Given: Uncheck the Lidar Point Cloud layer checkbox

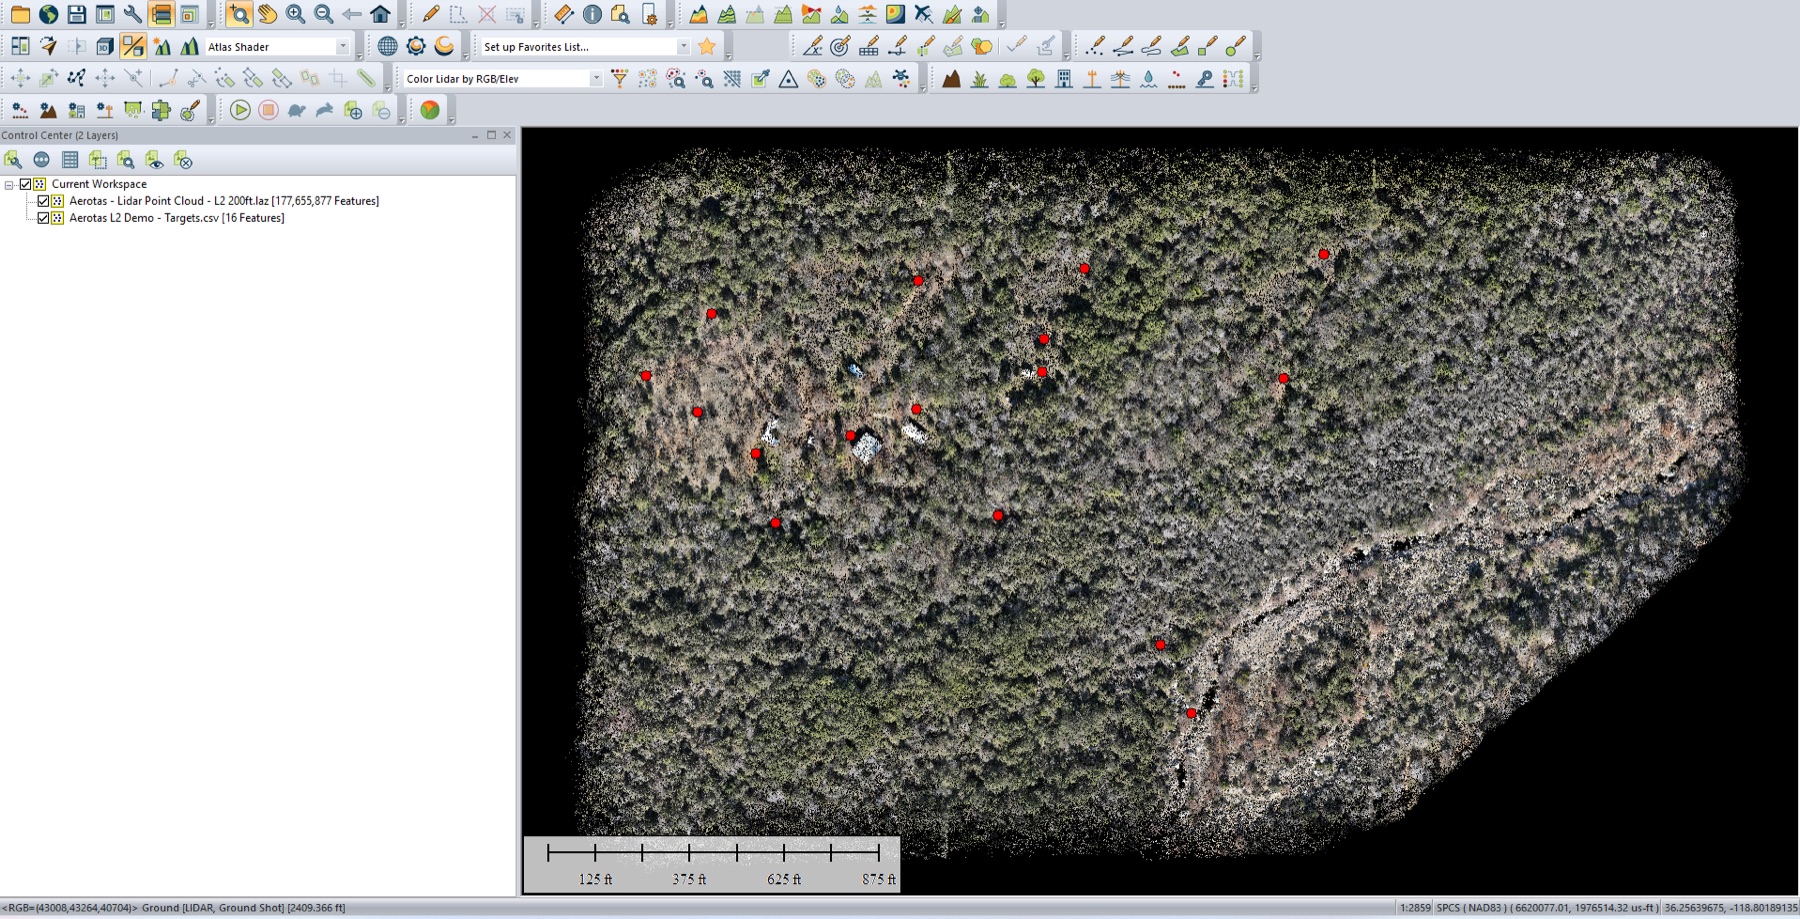Looking at the screenshot, I should tap(43, 201).
